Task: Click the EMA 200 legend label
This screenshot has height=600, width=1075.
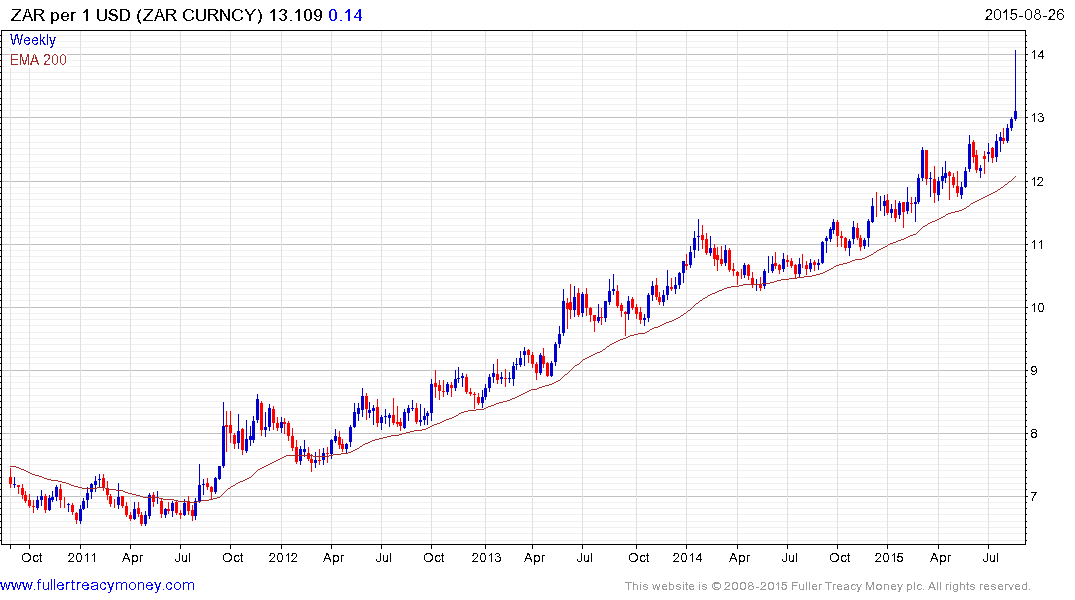Action: pyautogui.click(x=38, y=60)
